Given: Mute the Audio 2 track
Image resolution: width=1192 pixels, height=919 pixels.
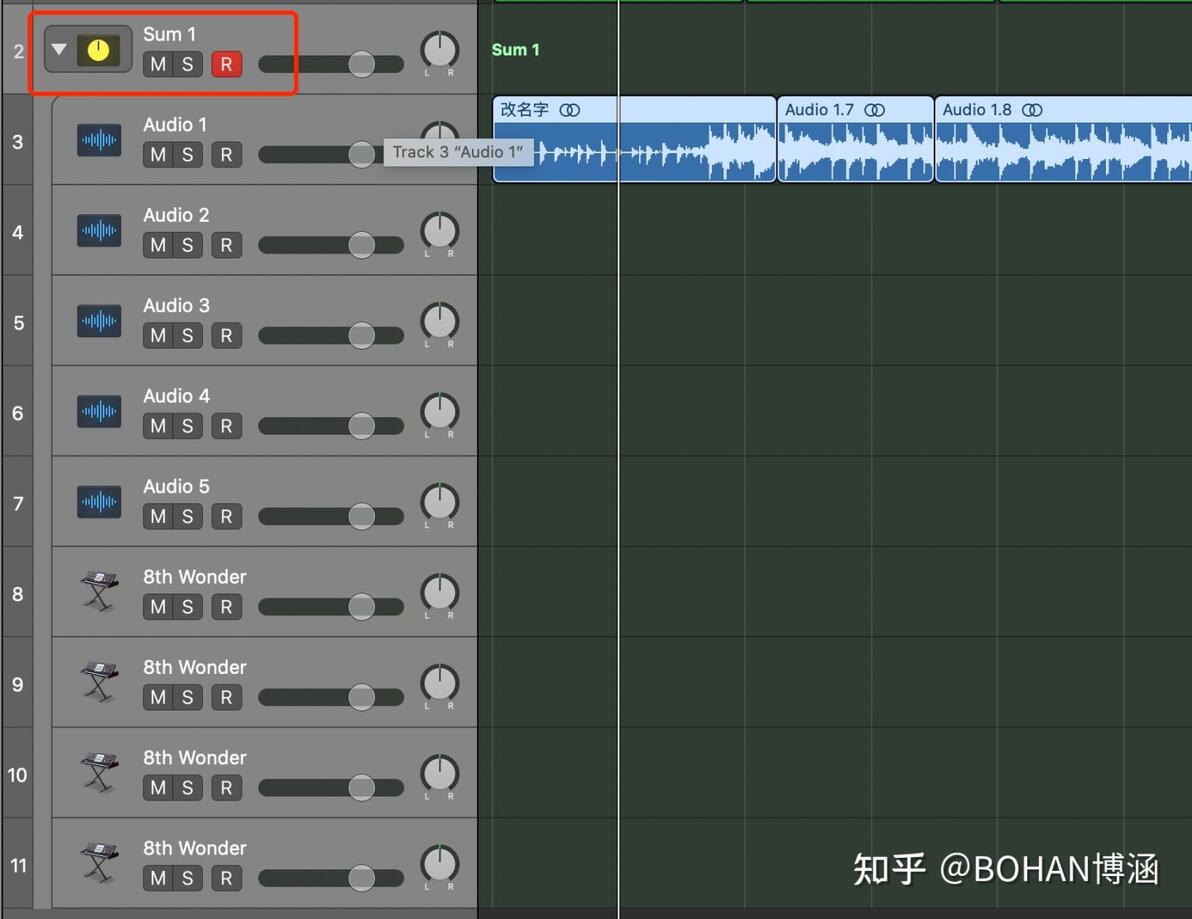Looking at the screenshot, I should [158, 246].
